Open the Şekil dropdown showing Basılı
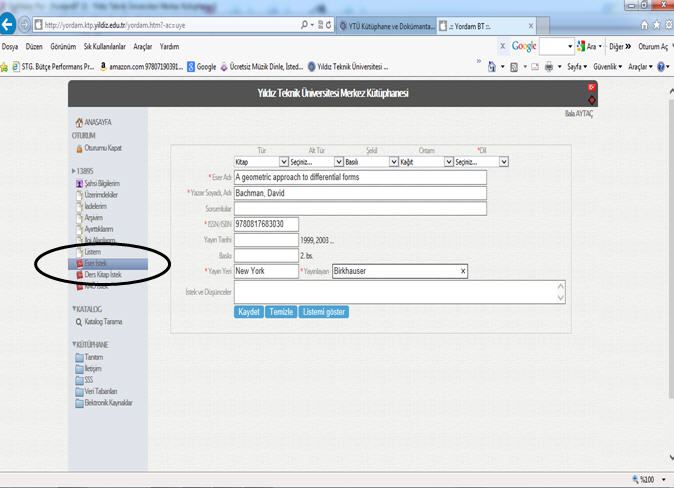This screenshot has height=488, width=674. point(364,161)
